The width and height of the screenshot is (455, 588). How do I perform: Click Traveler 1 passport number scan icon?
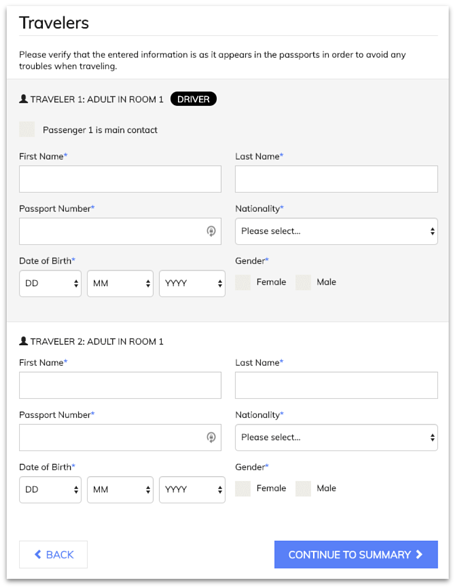click(211, 231)
